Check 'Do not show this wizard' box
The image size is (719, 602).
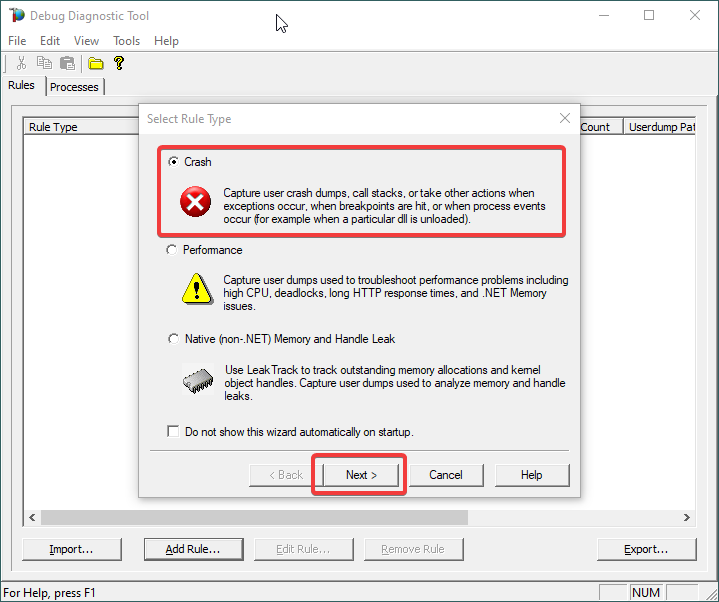click(x=174, y=432)
